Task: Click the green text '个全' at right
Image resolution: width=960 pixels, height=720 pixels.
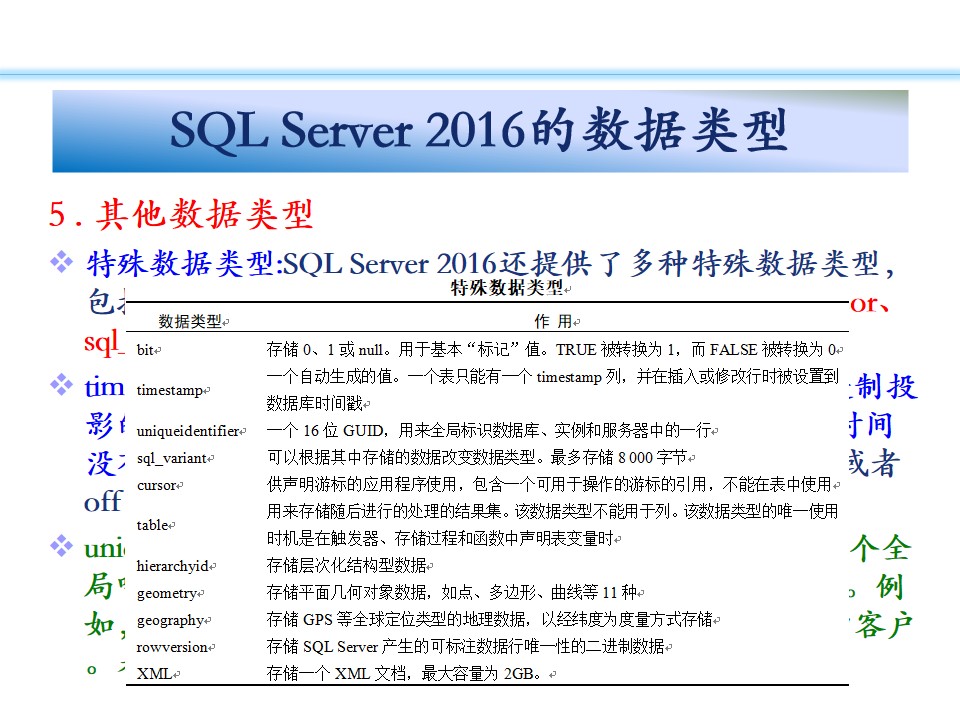Action: [880, 547]
